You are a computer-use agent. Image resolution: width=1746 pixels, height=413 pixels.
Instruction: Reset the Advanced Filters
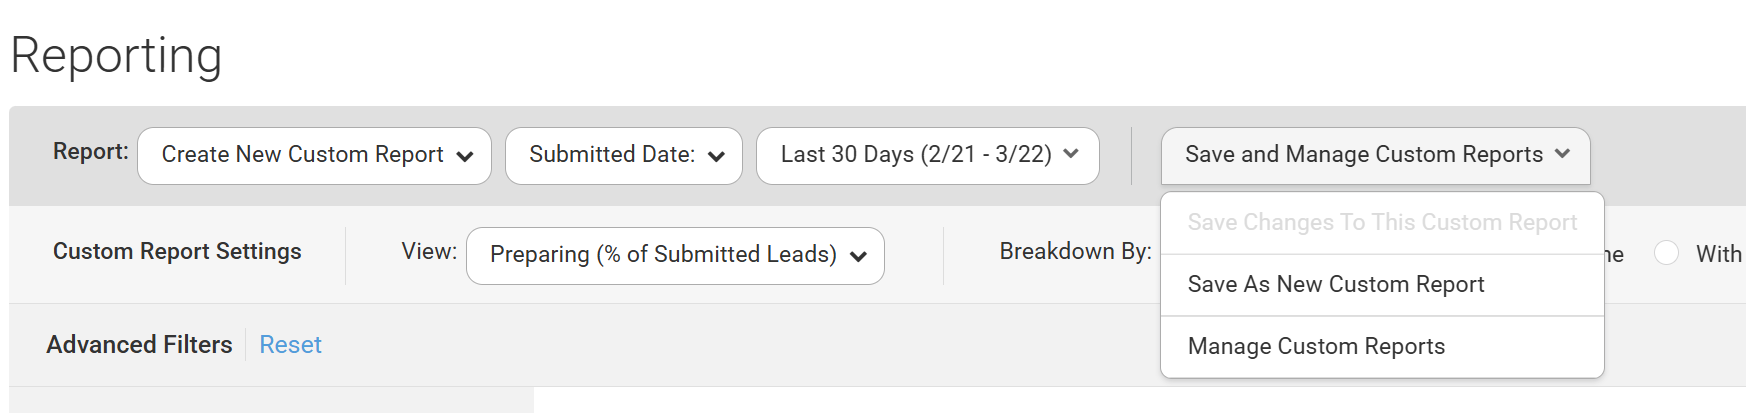[290, 345]
